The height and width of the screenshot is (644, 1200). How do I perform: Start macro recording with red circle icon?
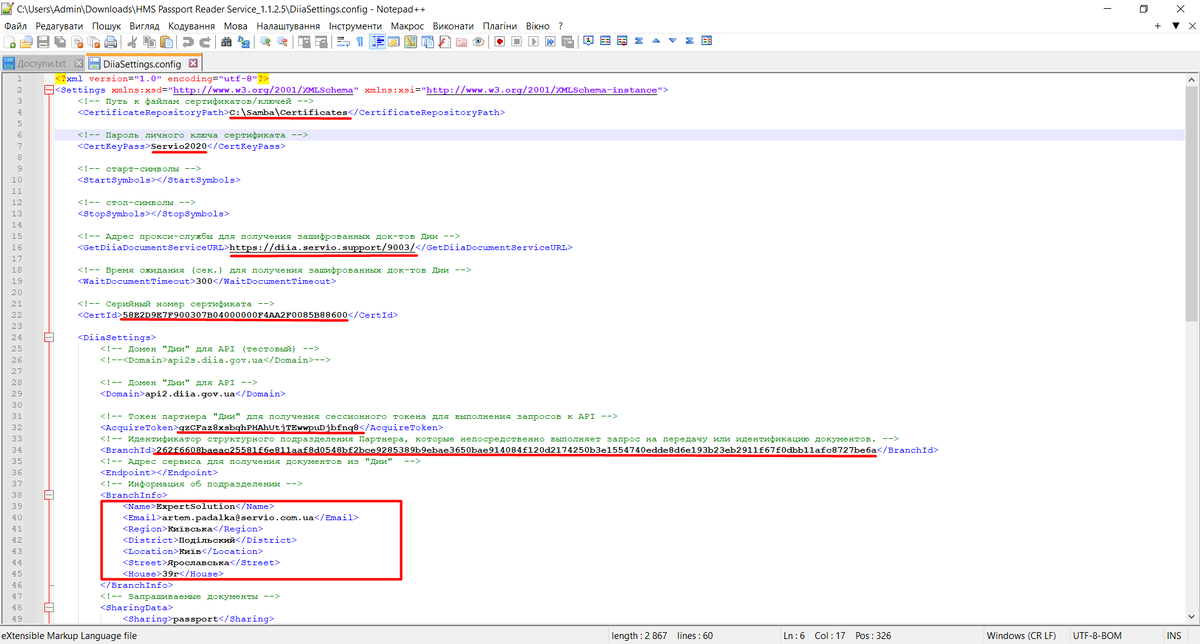tap(499, 42)
